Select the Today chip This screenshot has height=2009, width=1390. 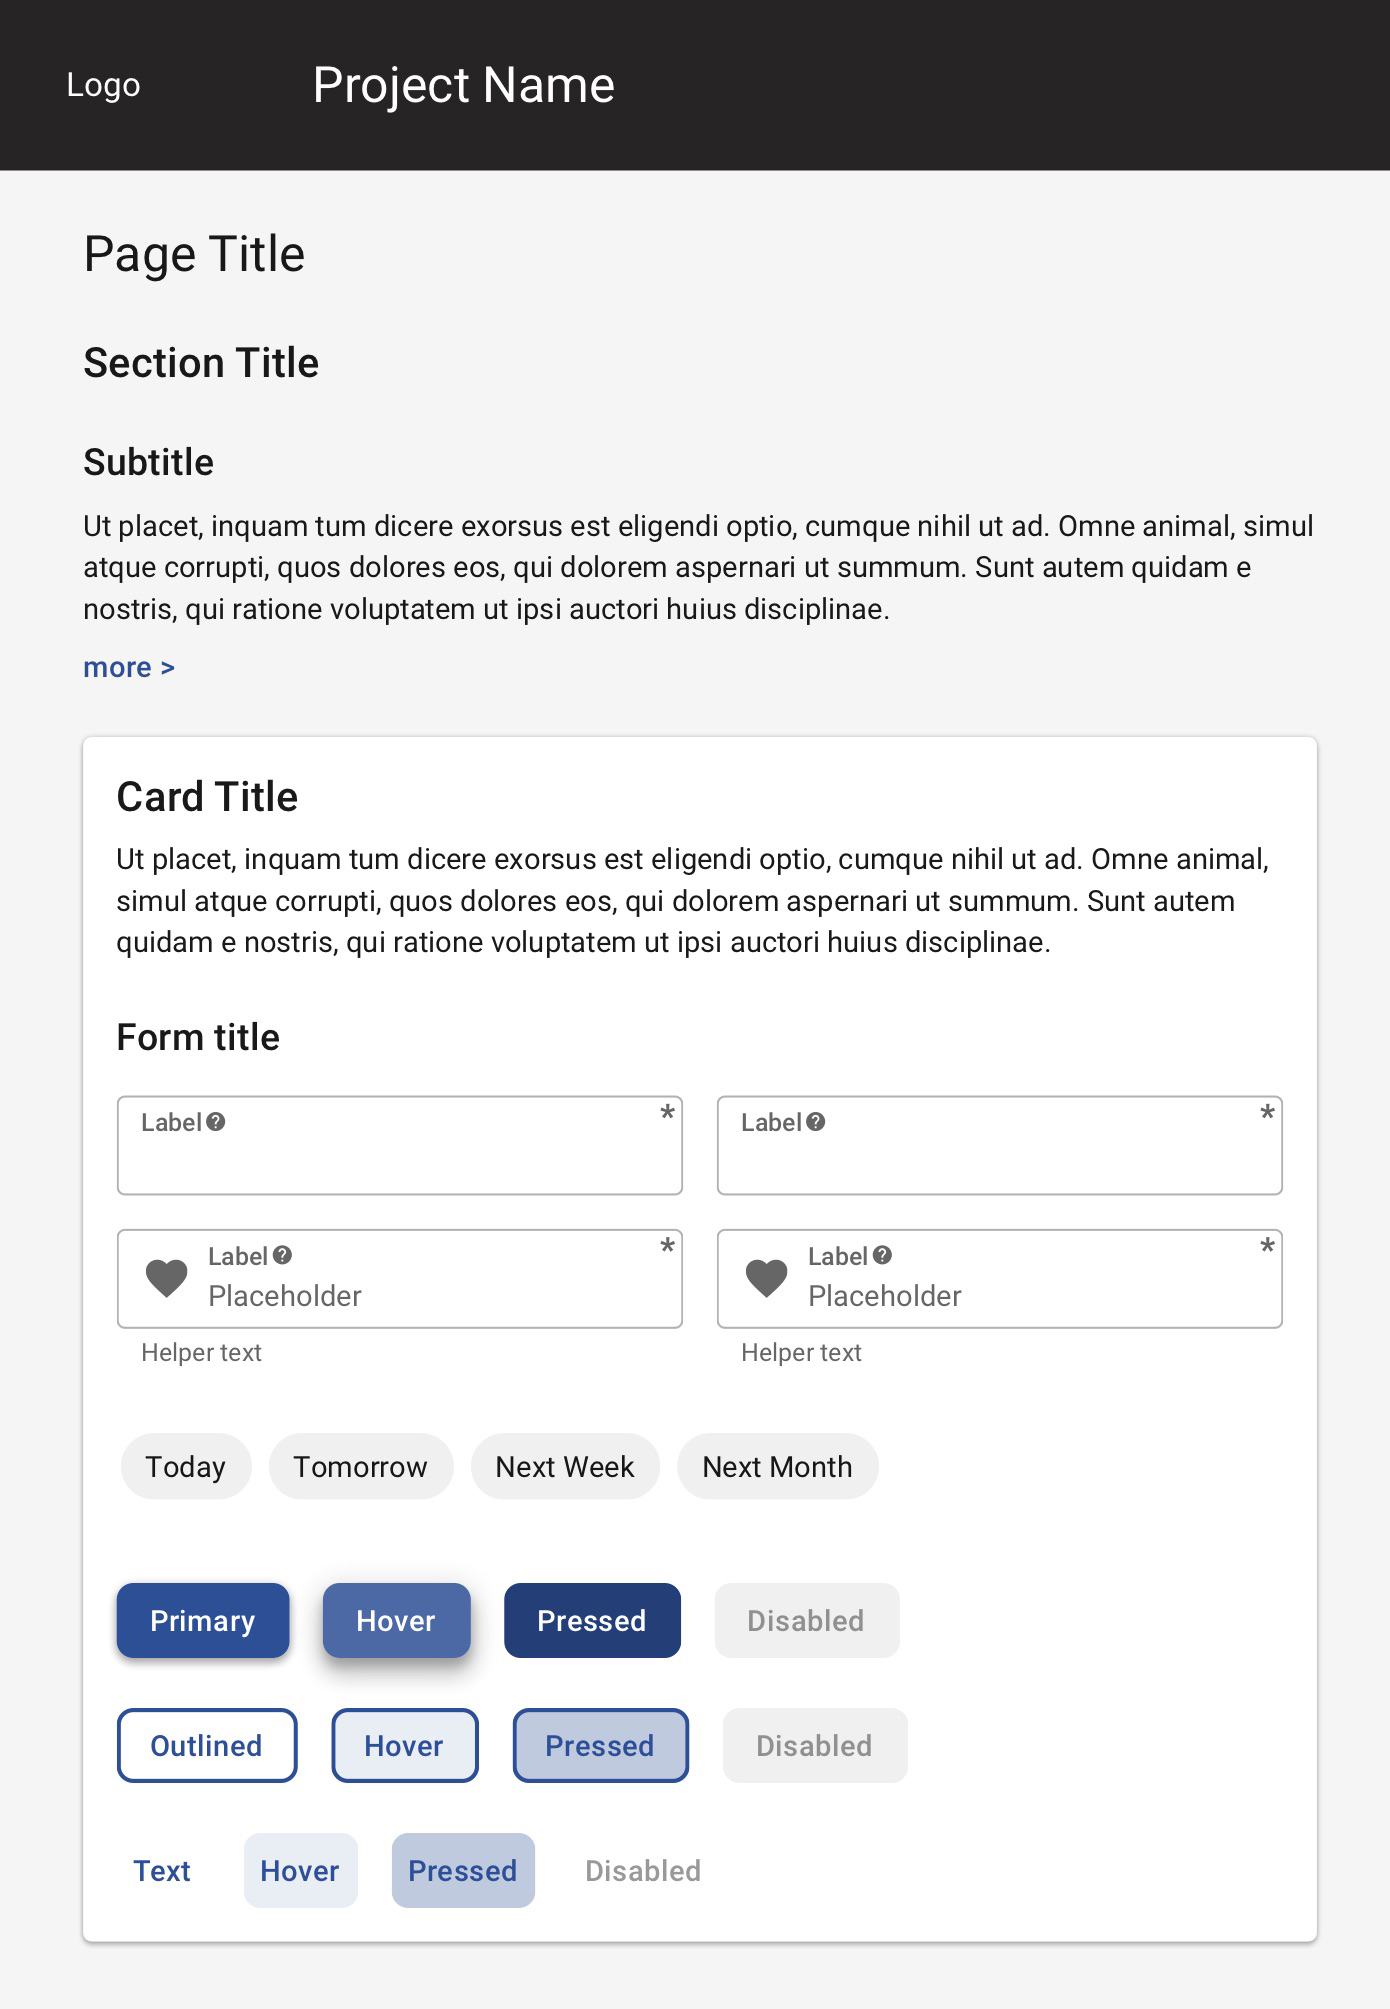pos(186,1467)
